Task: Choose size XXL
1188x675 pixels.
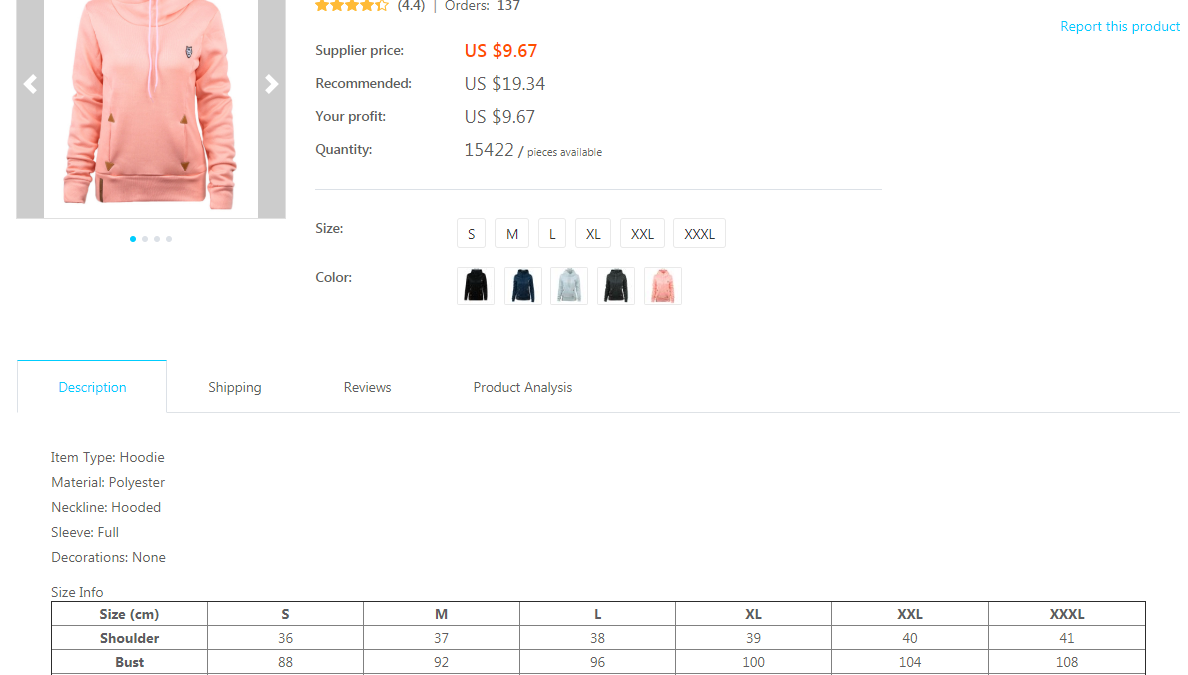Action: pyautogui.click(x=642, y=233)
